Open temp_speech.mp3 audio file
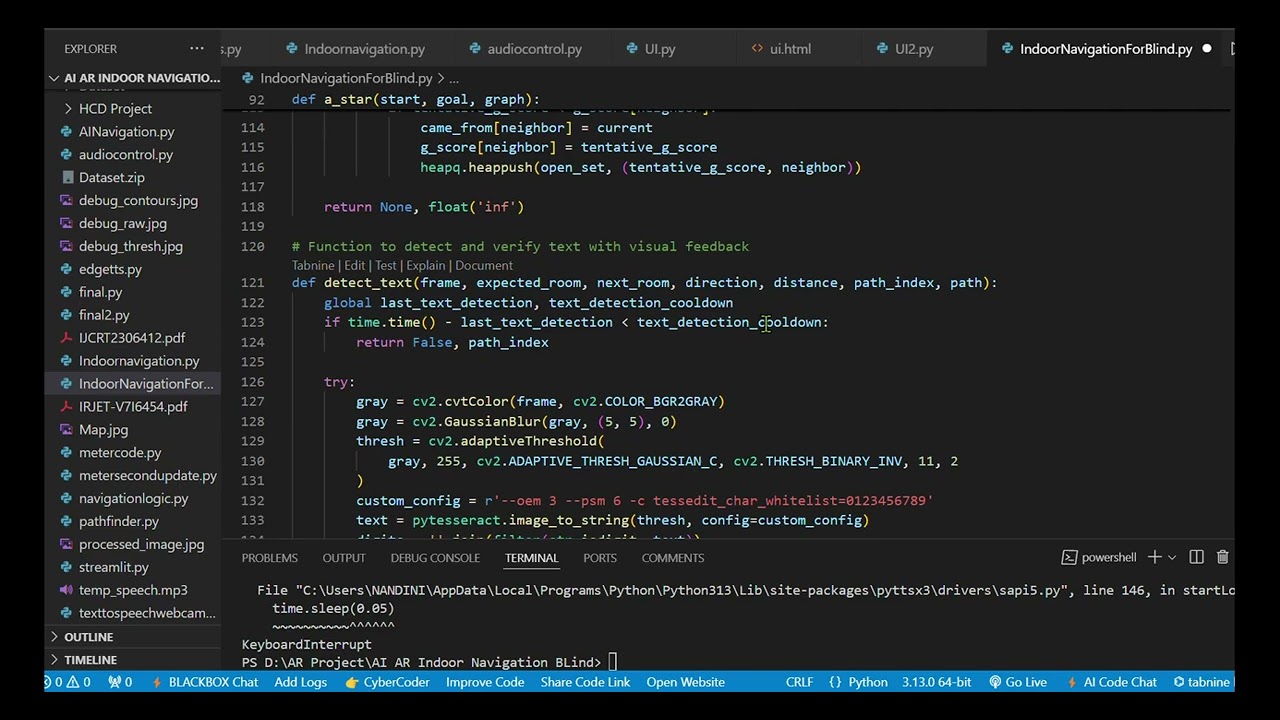Viewport: 1280px width, 720px height. [133, 591]
